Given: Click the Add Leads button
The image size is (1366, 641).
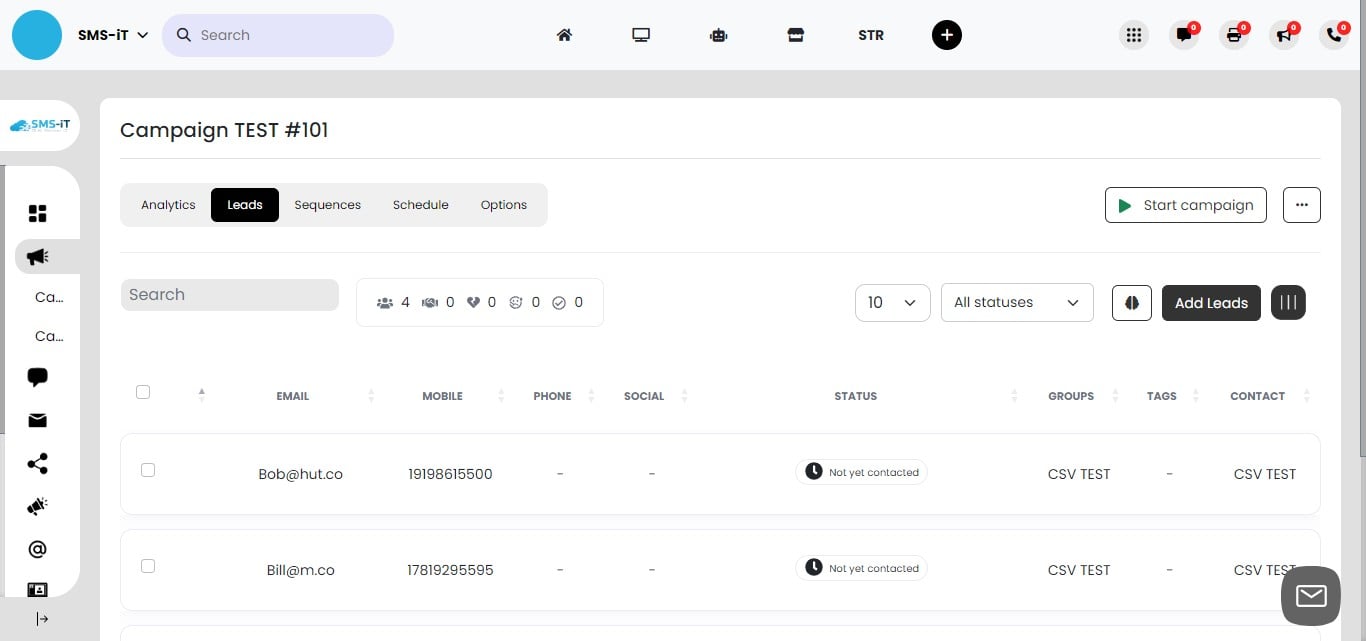Looking at the screenshot, I should coord(1211,302).
